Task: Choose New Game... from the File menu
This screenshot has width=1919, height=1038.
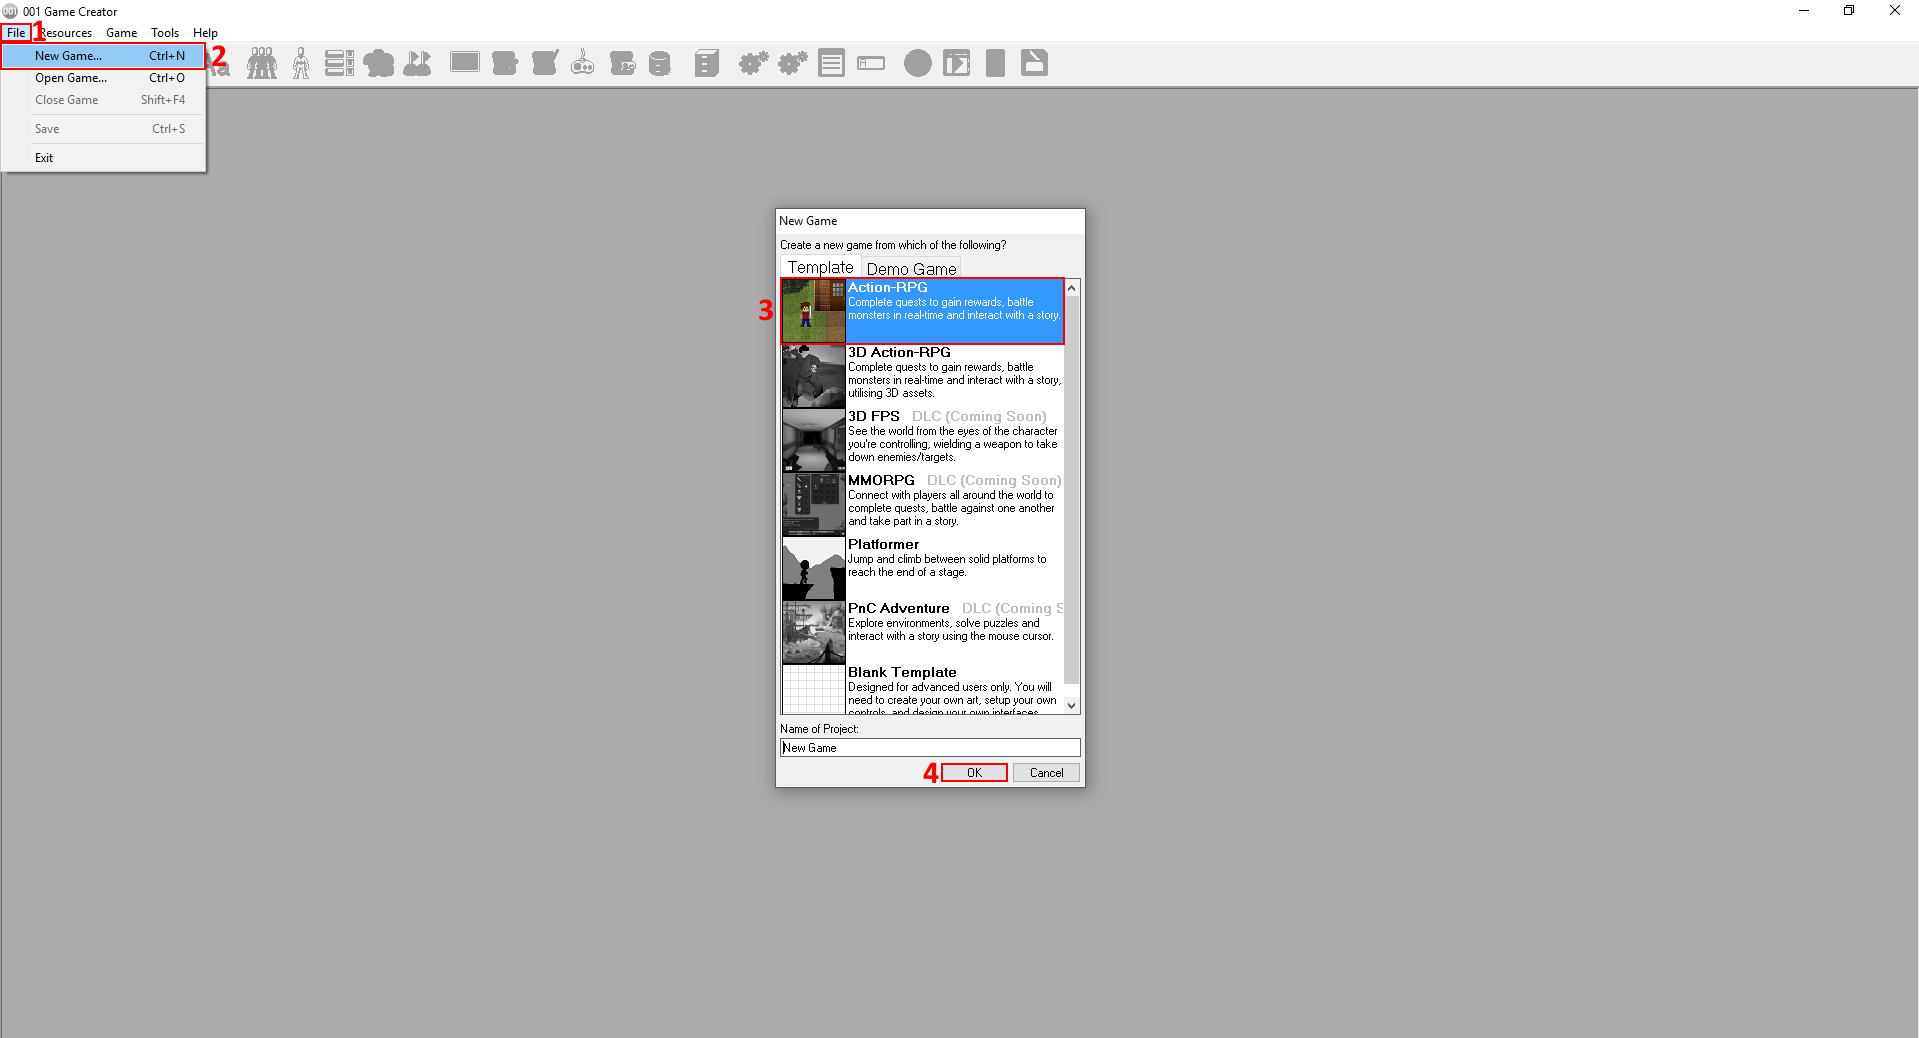Action: tap(104, 56)
